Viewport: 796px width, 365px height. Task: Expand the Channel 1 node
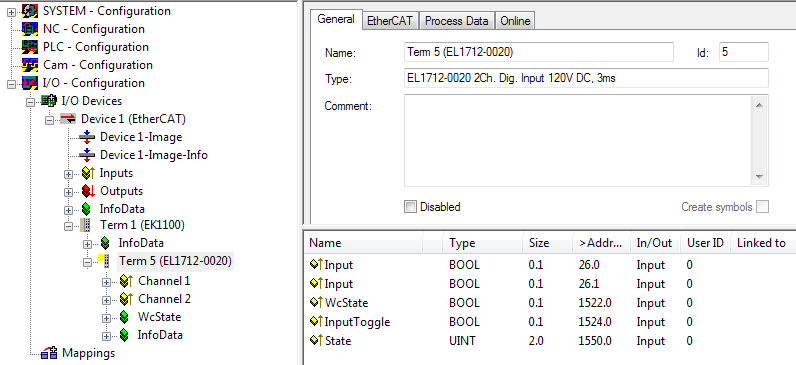click(x=106, y=282)
